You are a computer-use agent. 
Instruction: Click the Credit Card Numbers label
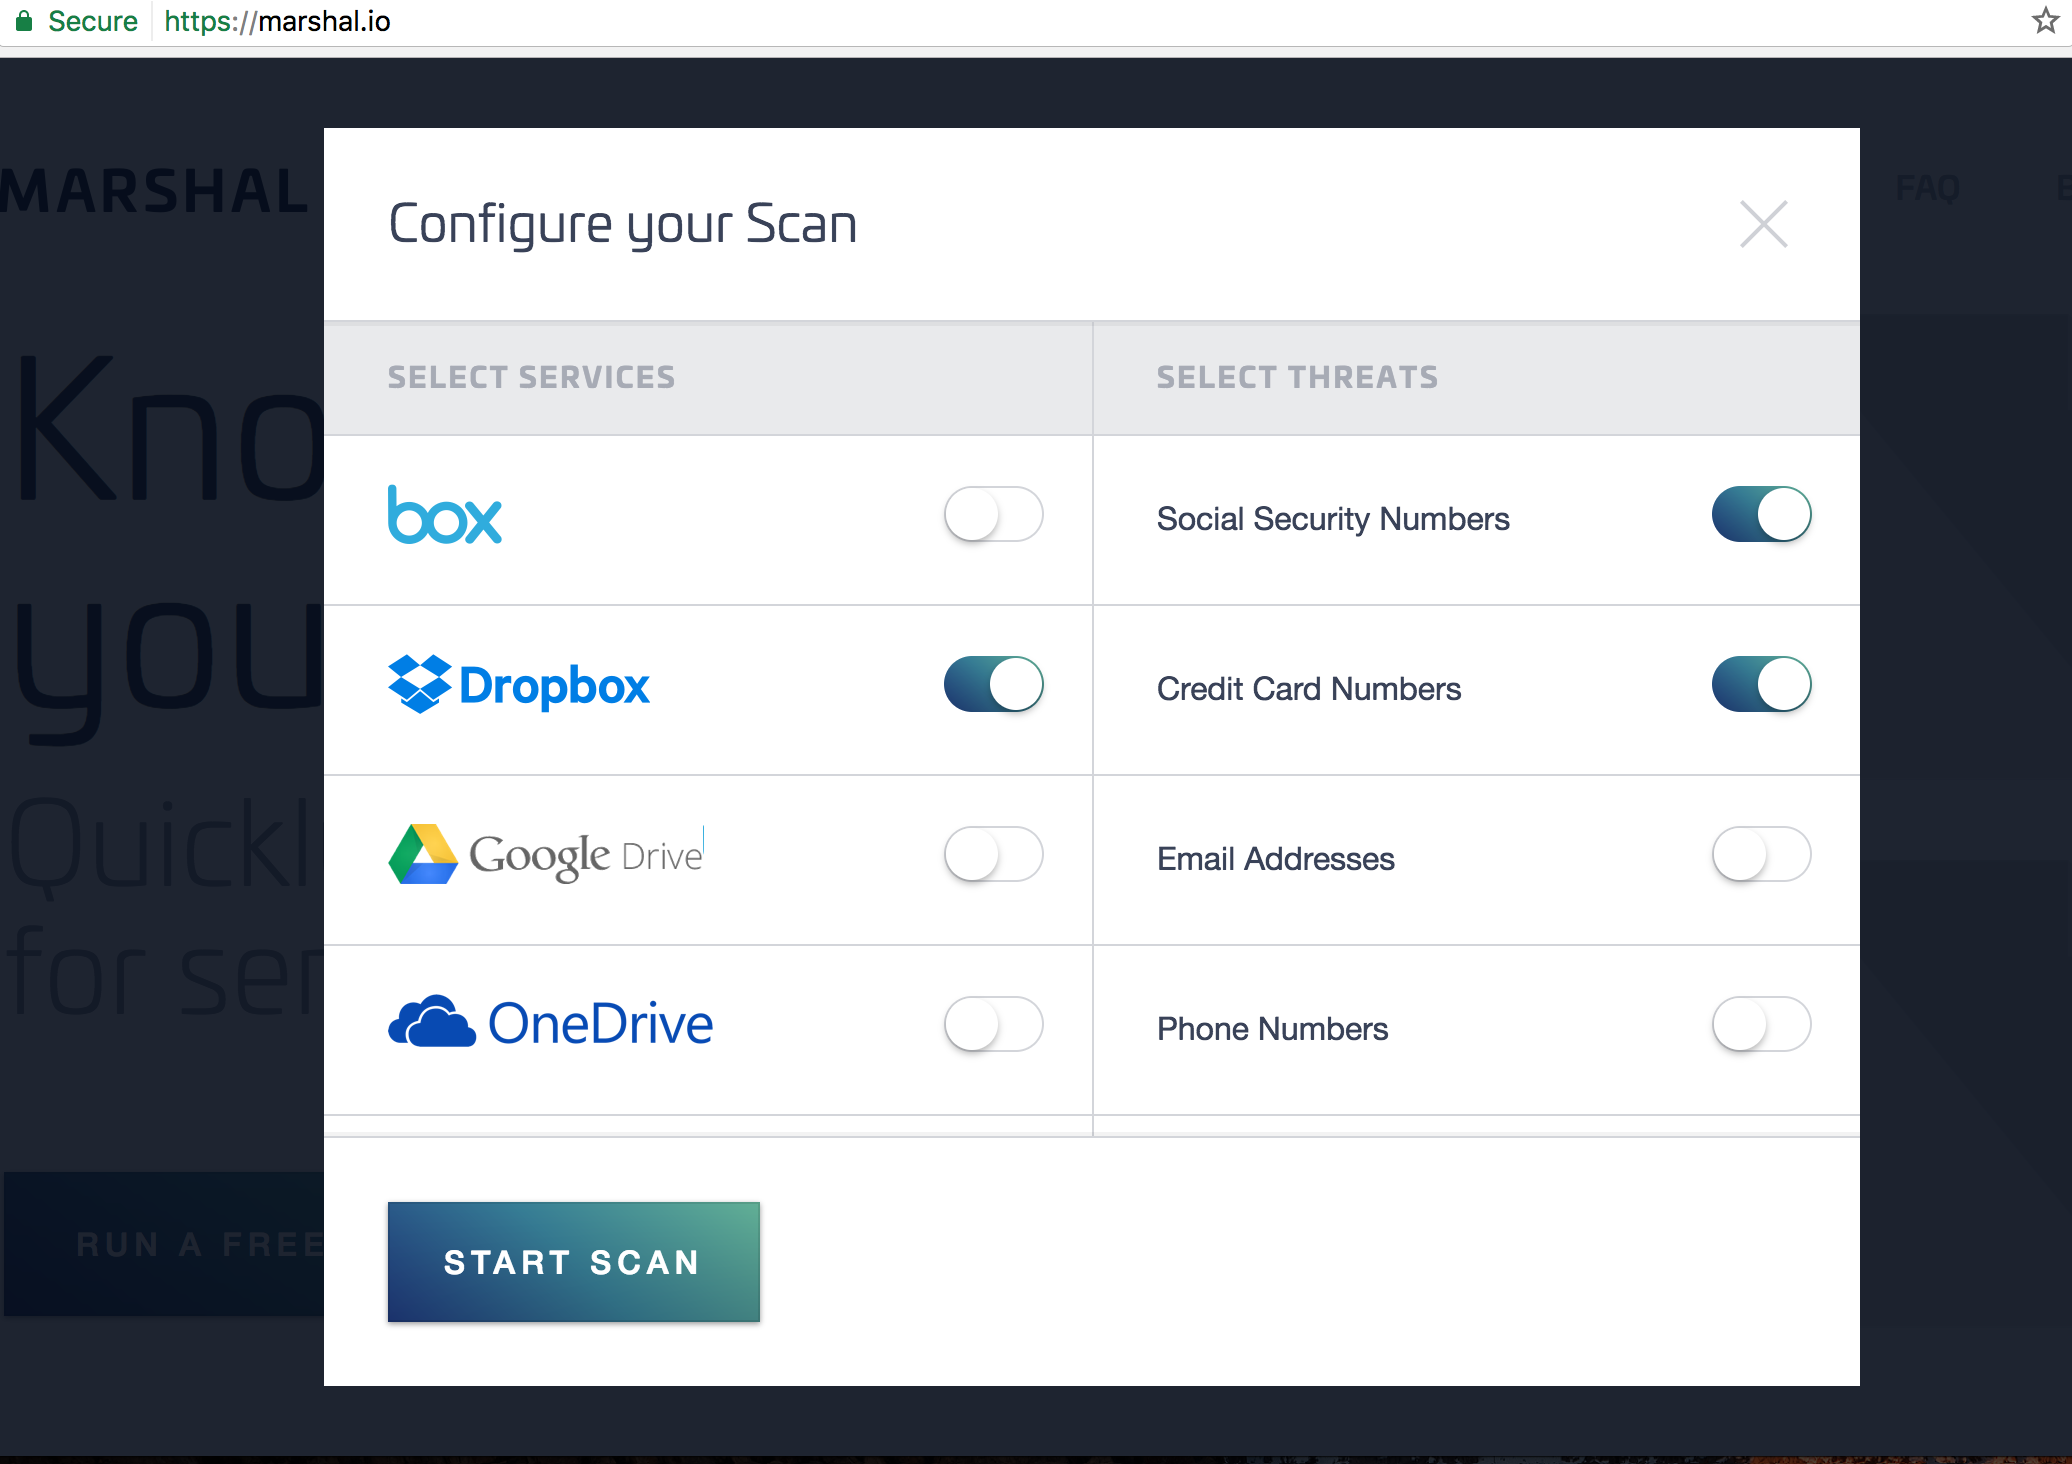(x=1309, y=689)
